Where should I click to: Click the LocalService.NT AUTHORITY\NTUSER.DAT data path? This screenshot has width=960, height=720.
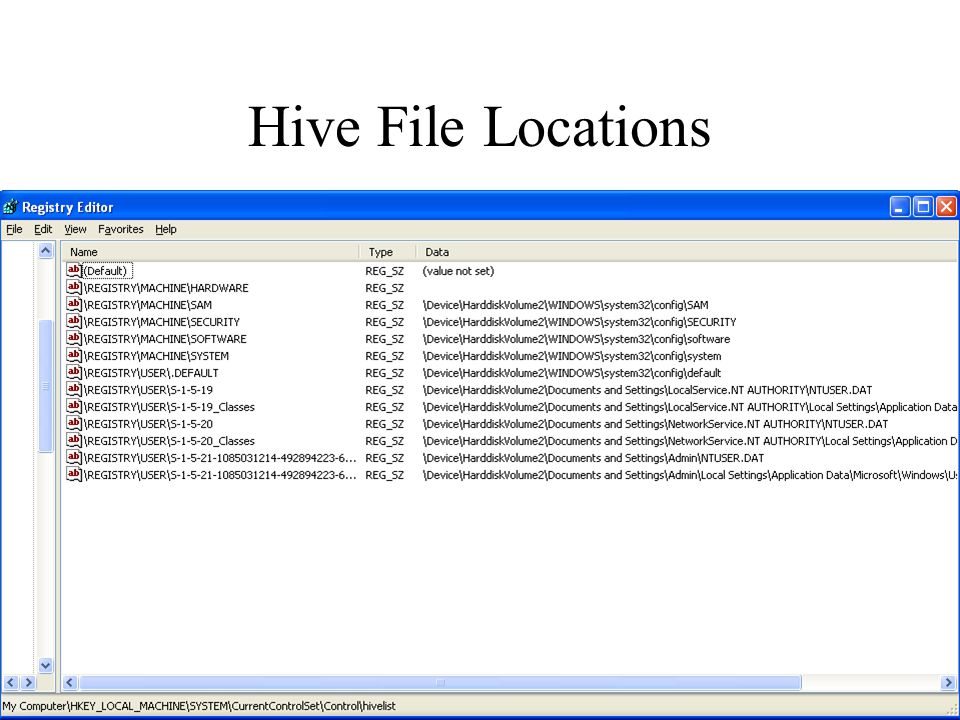click(647, 390)
